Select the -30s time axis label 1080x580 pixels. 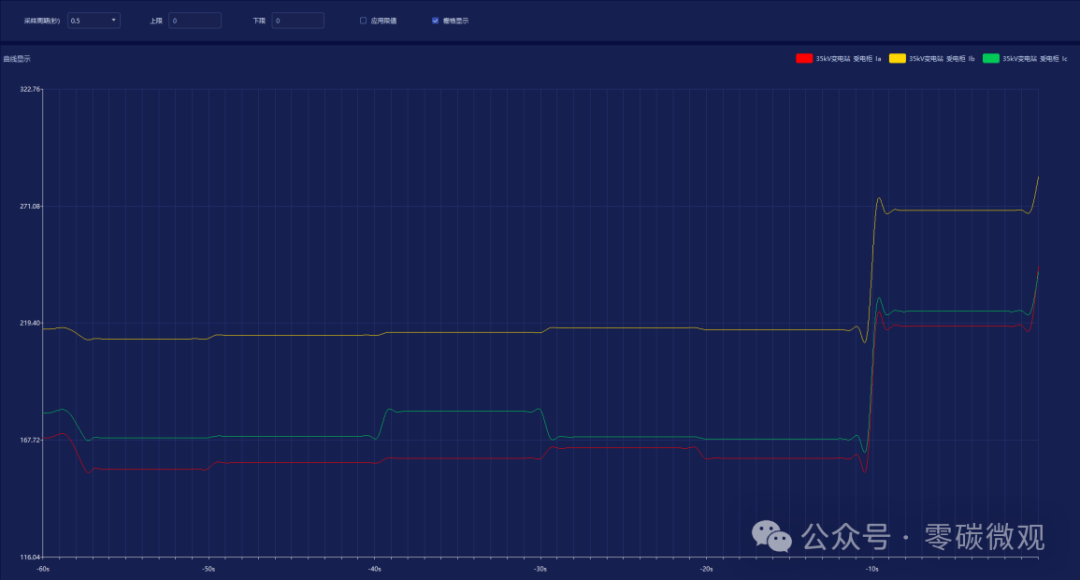point(541,569)
